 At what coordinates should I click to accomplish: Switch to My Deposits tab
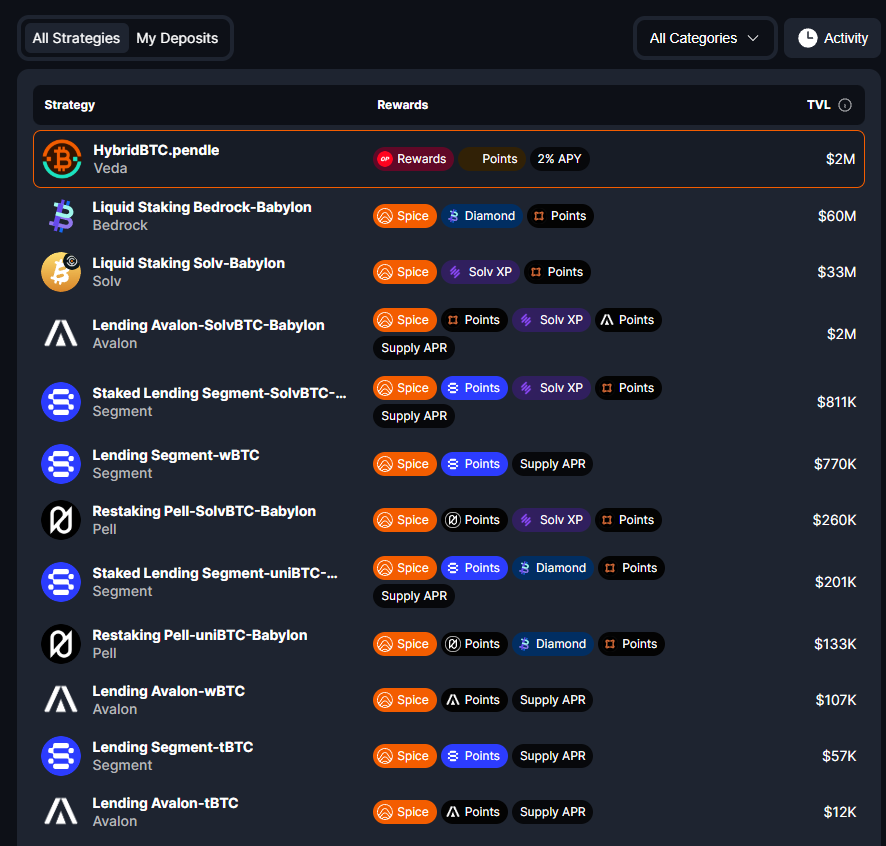point(177,38)
